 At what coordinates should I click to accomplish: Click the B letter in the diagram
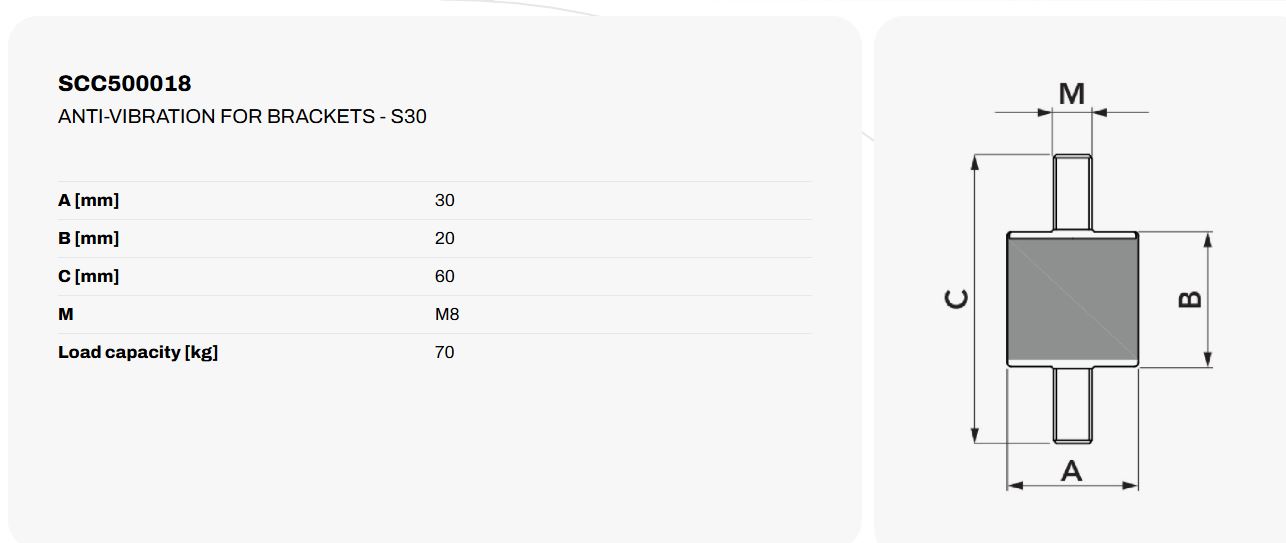coord(1189,298)
